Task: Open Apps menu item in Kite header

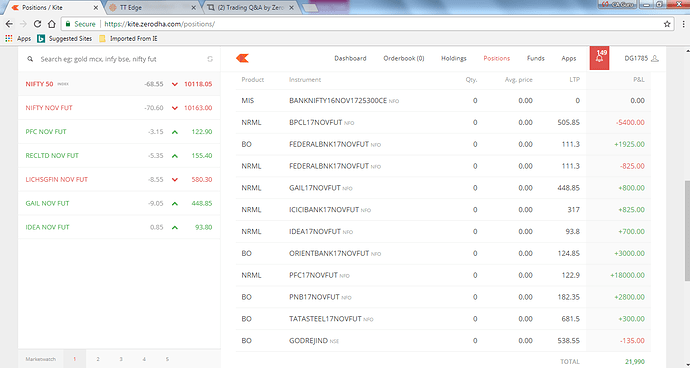Action: 569,58
